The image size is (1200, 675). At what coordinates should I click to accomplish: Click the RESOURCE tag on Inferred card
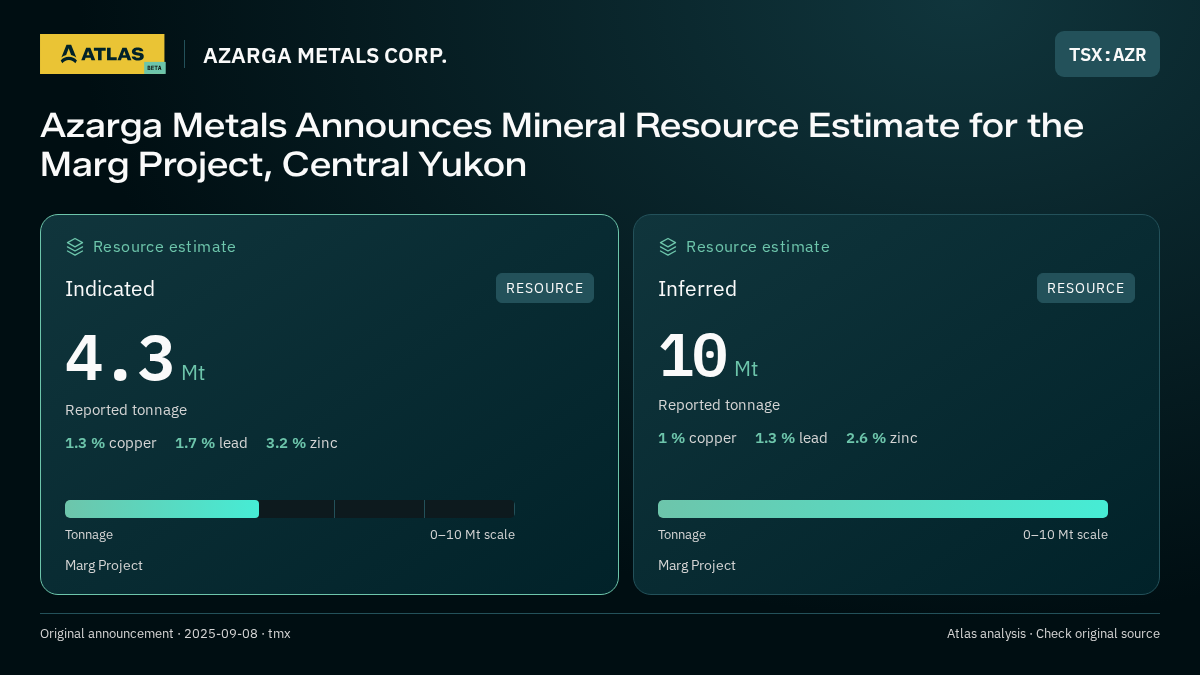click(x=1086, y=288)
